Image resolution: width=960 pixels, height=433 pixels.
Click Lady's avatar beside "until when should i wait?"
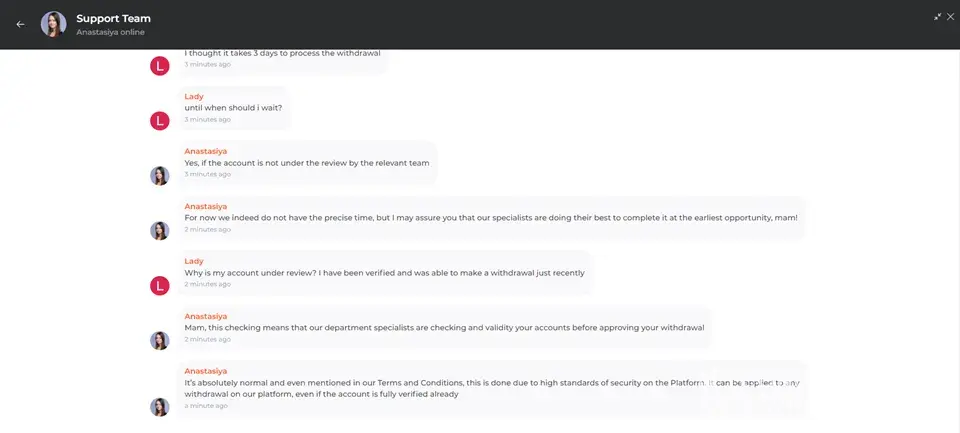160,121
